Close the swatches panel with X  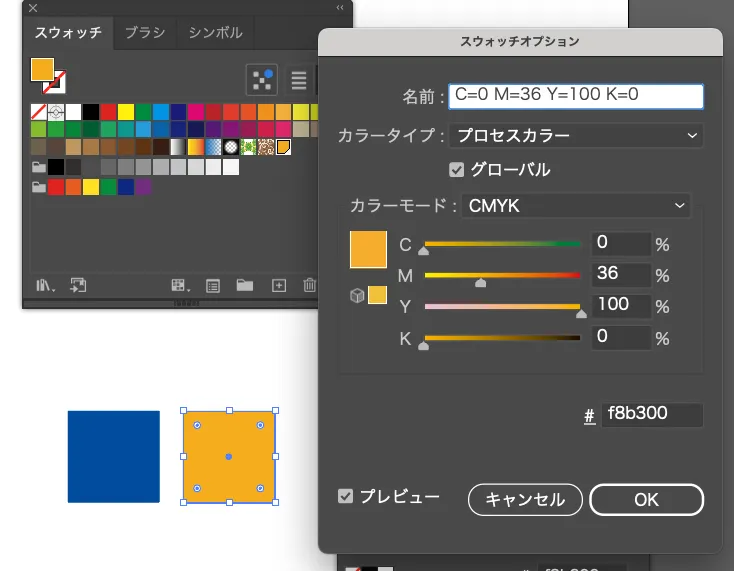(33, 8)
